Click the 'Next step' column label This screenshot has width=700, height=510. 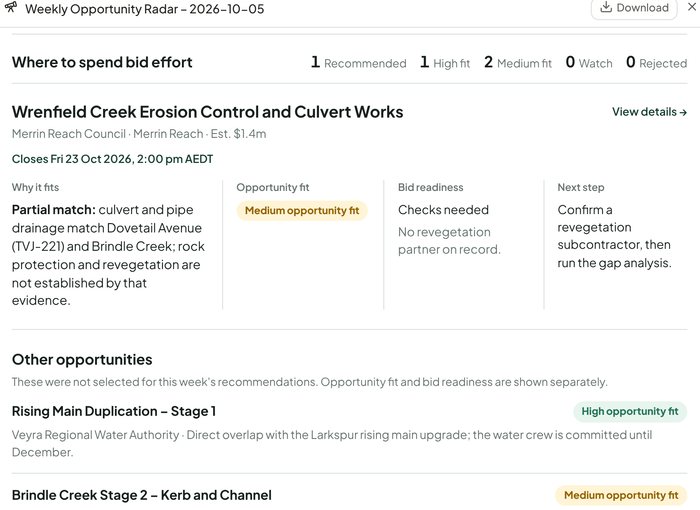click(581, 187)
